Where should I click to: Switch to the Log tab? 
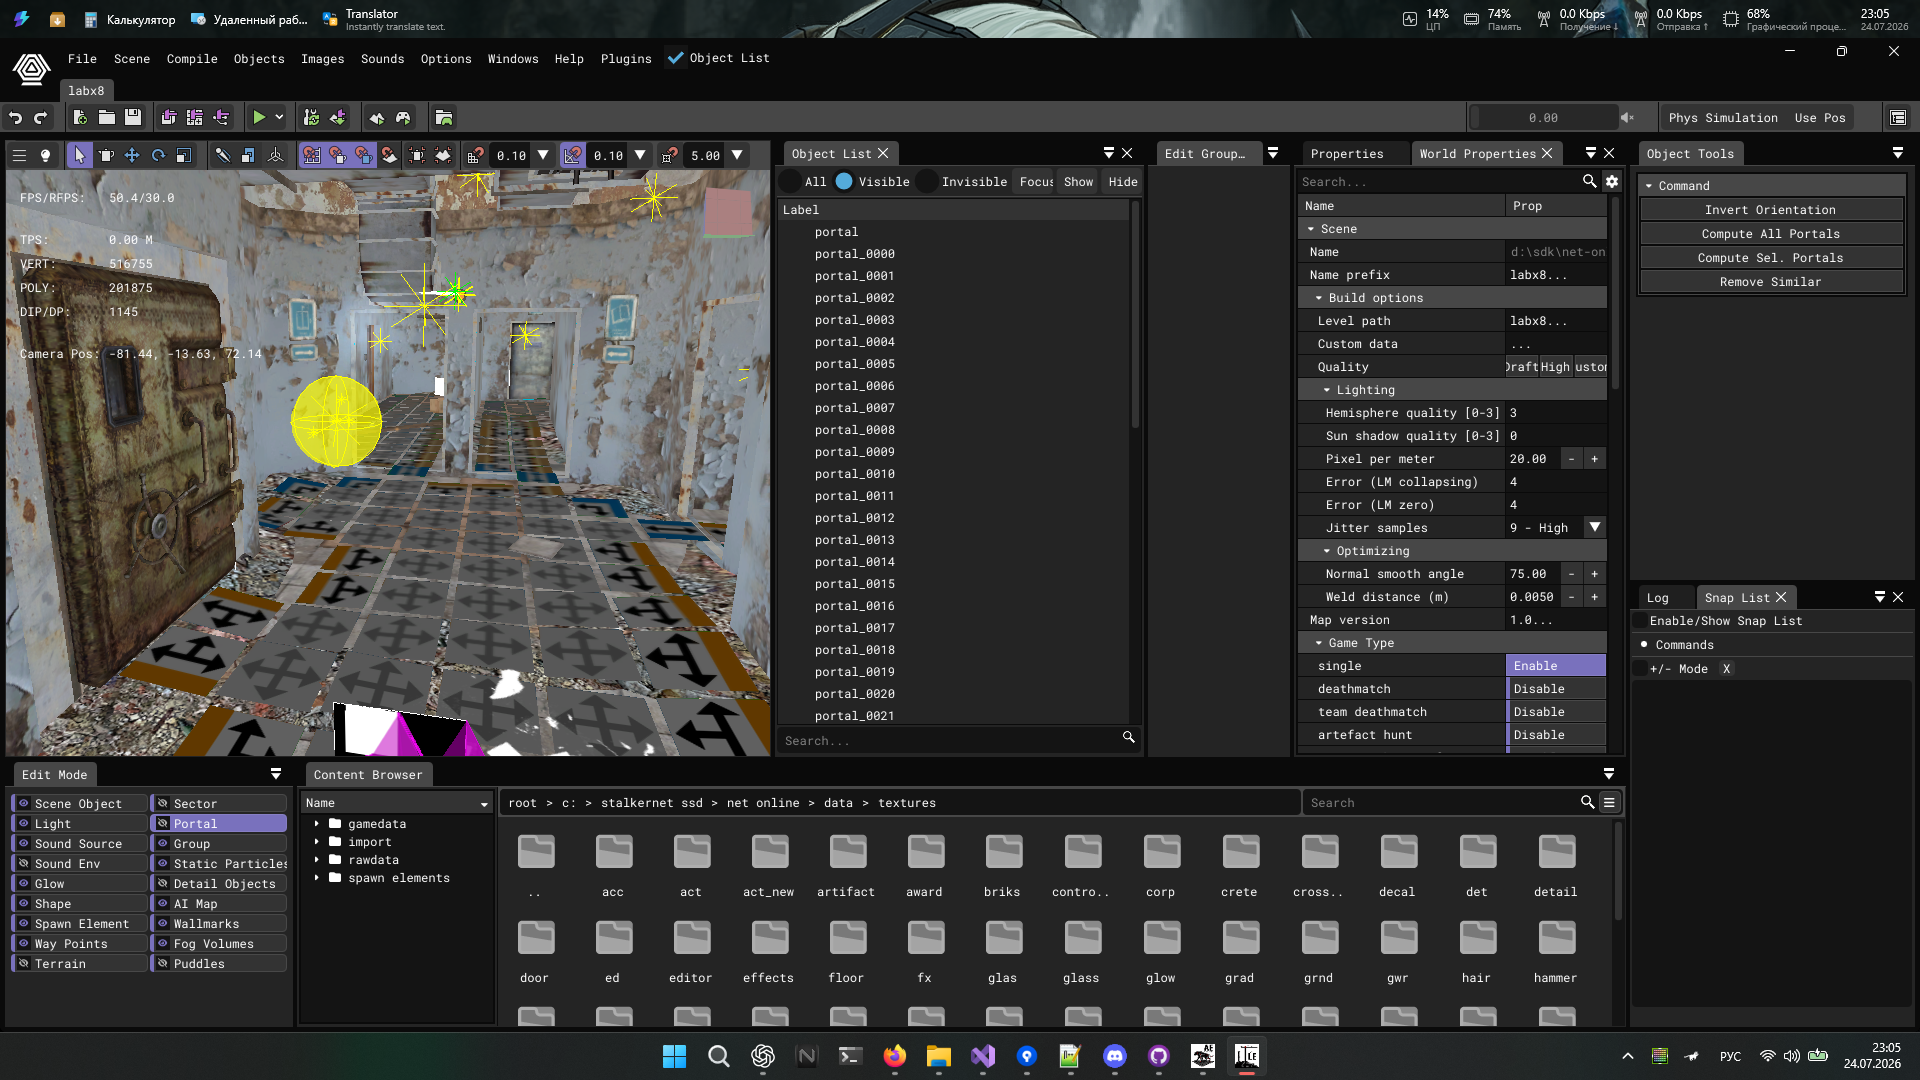(1658, 598)
